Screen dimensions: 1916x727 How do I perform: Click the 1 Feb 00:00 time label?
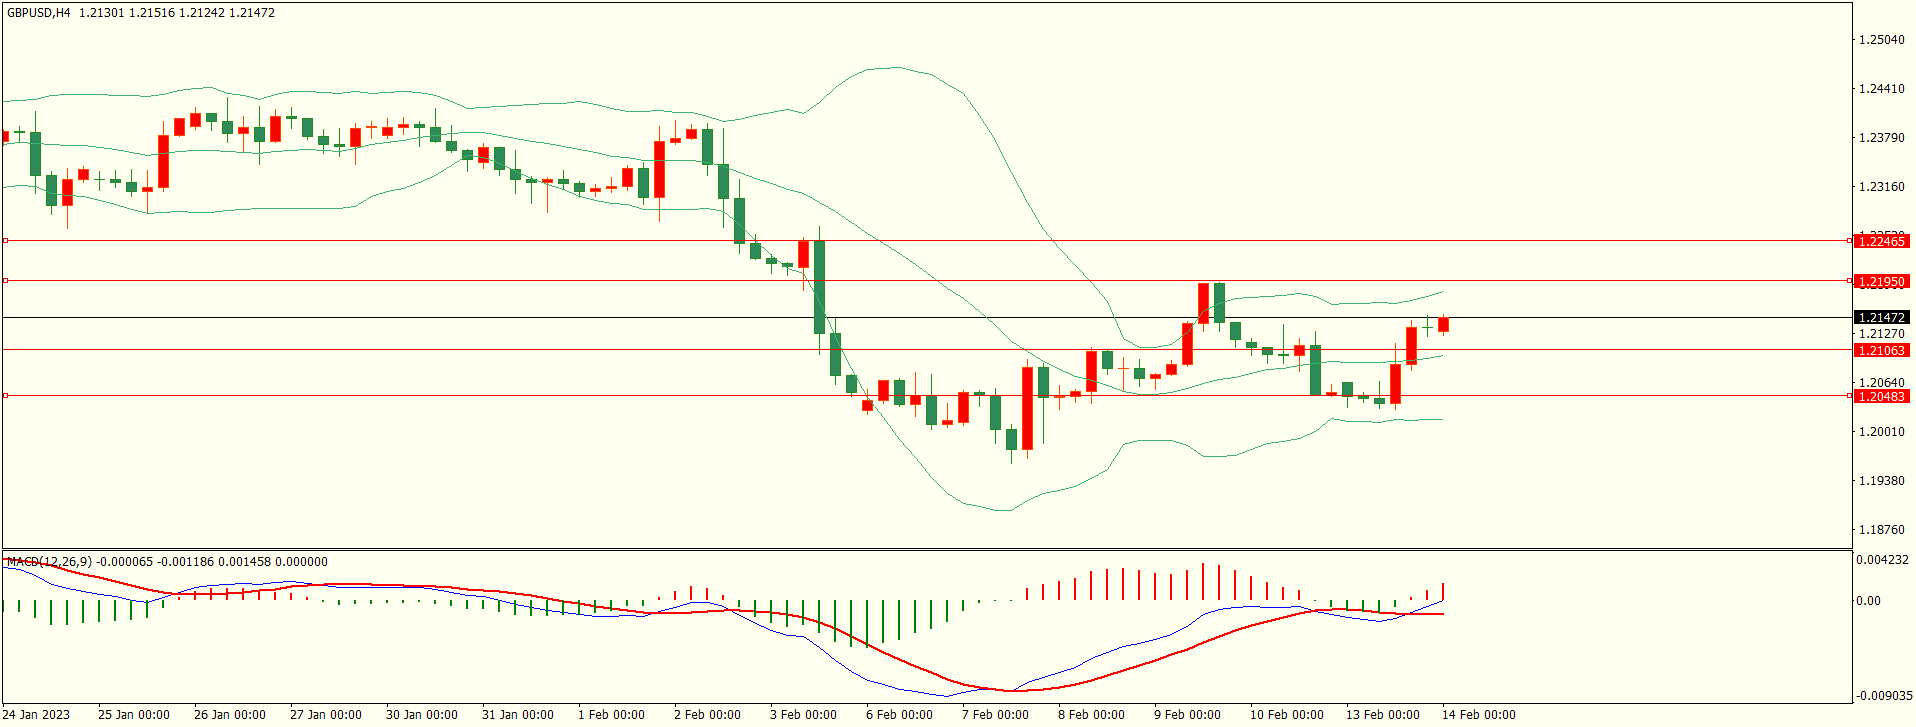click(611, 714)
